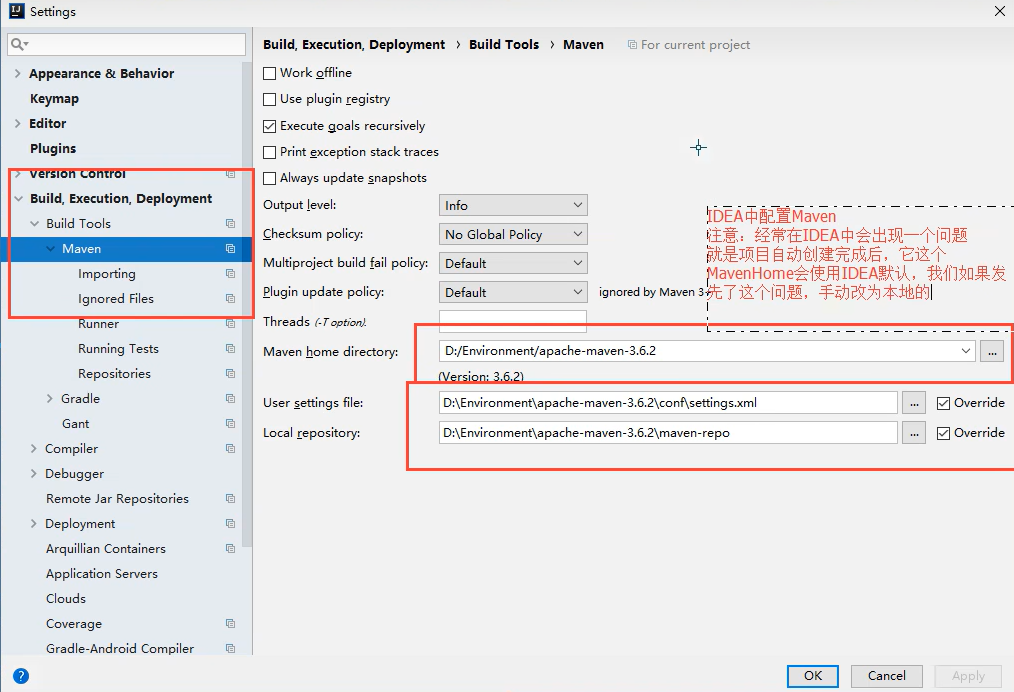Collapse Build, Execution, Deployment node
Viewport: 1014px width, 692px height.
18,199
